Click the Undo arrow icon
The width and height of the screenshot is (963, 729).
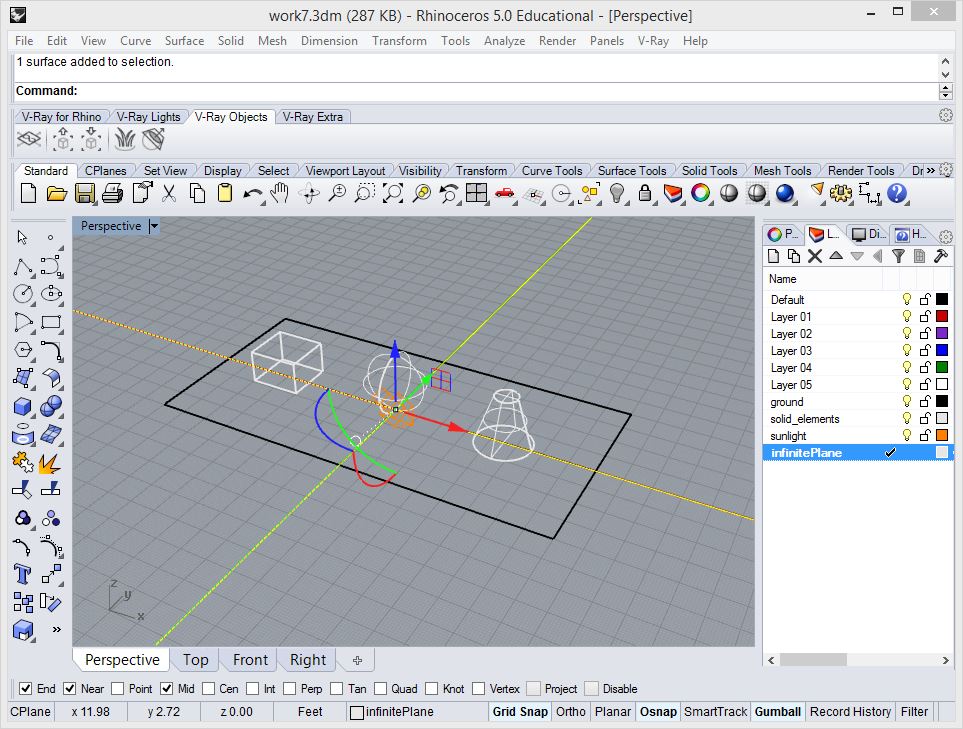click(x=252, y=194)
